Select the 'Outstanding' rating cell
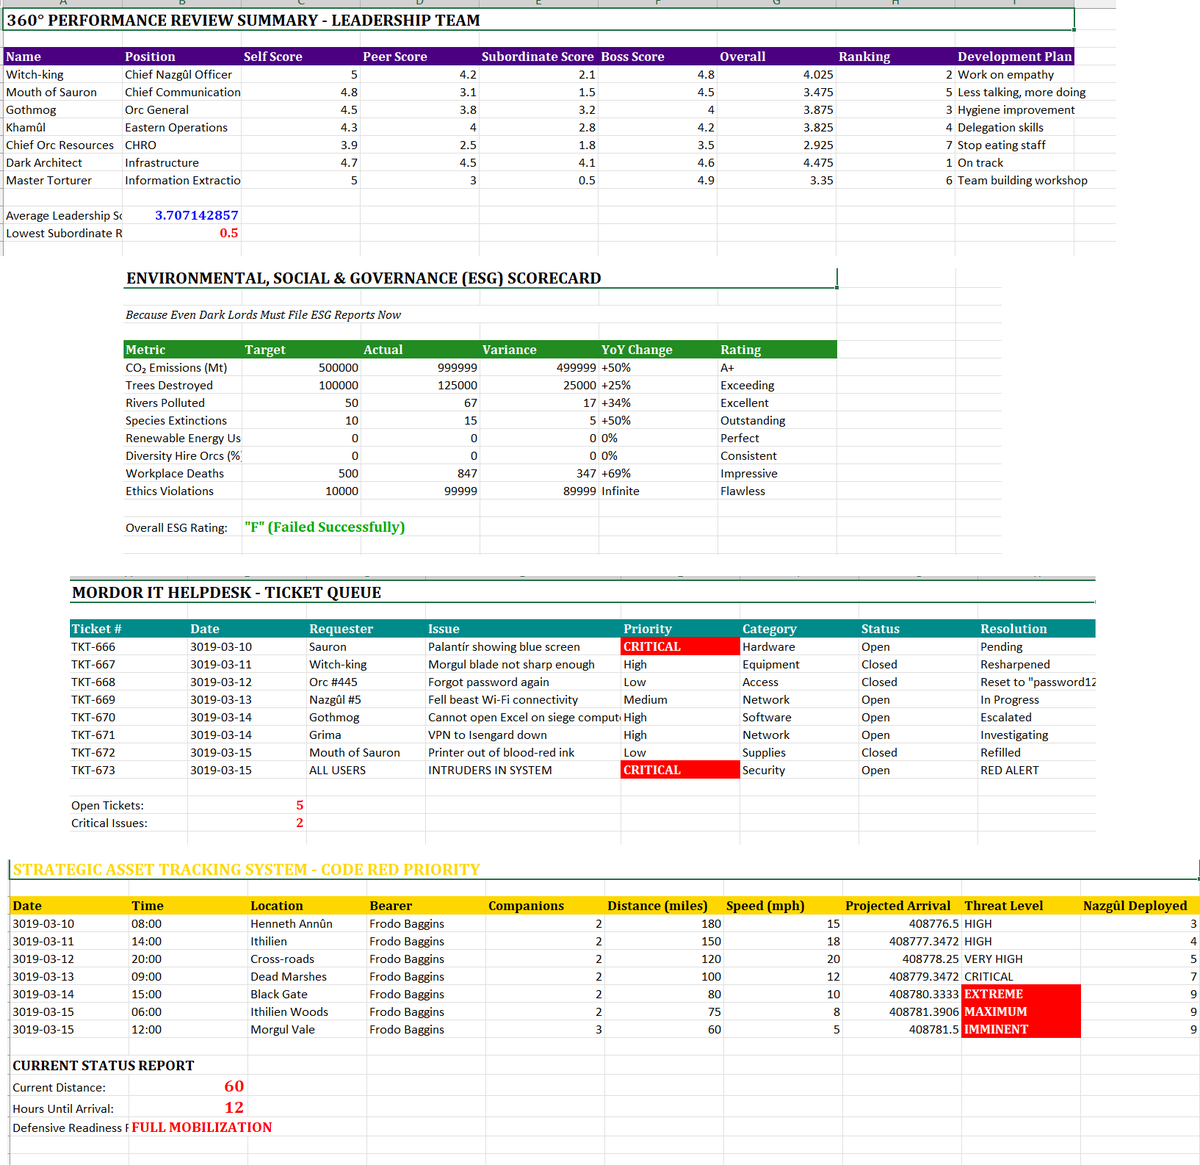Viewport: 1200px width, 1165px height. pos(777,421)
